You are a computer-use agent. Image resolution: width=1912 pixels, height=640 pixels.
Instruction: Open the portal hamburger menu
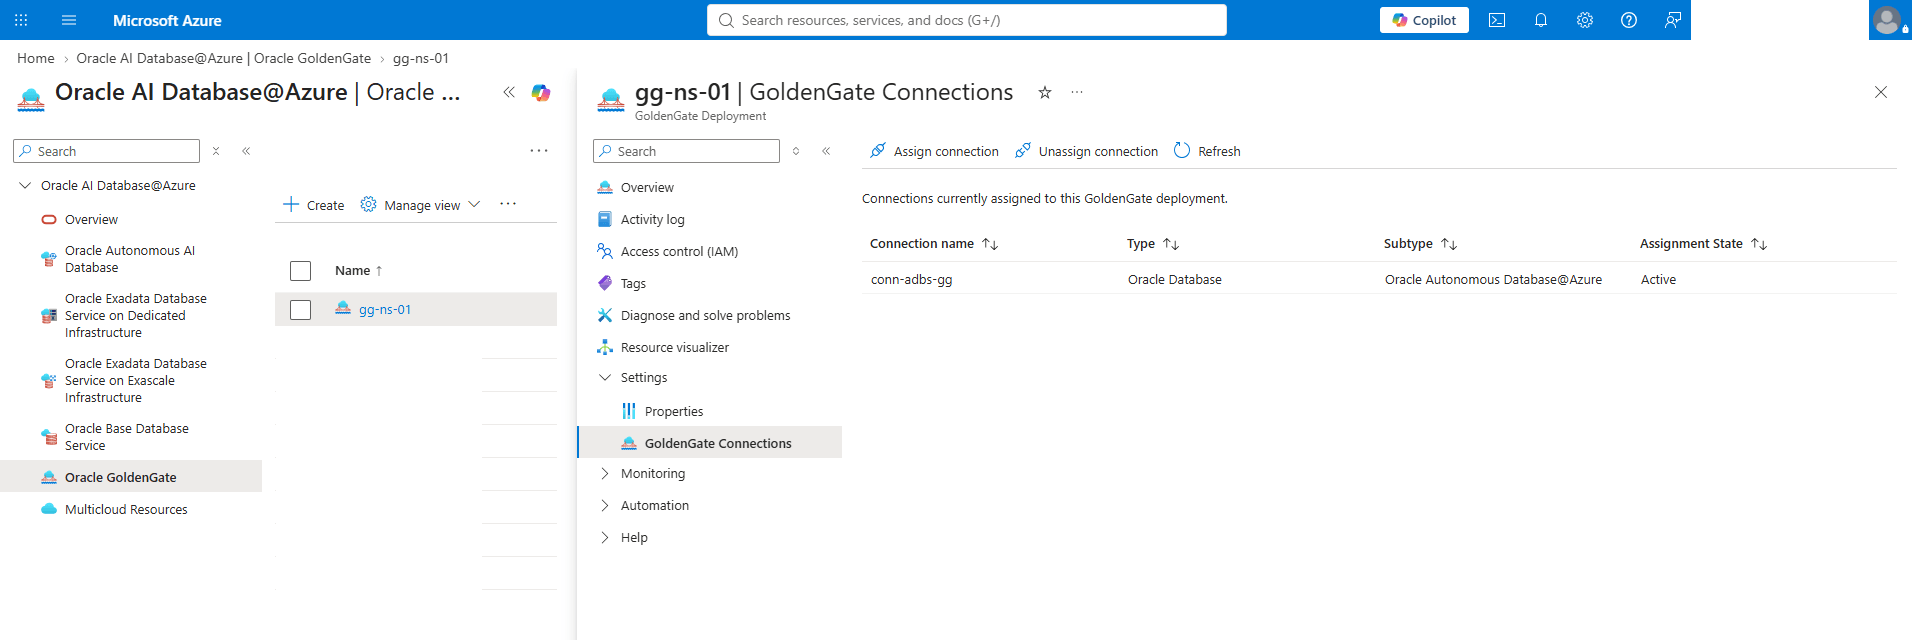[69, 20]
